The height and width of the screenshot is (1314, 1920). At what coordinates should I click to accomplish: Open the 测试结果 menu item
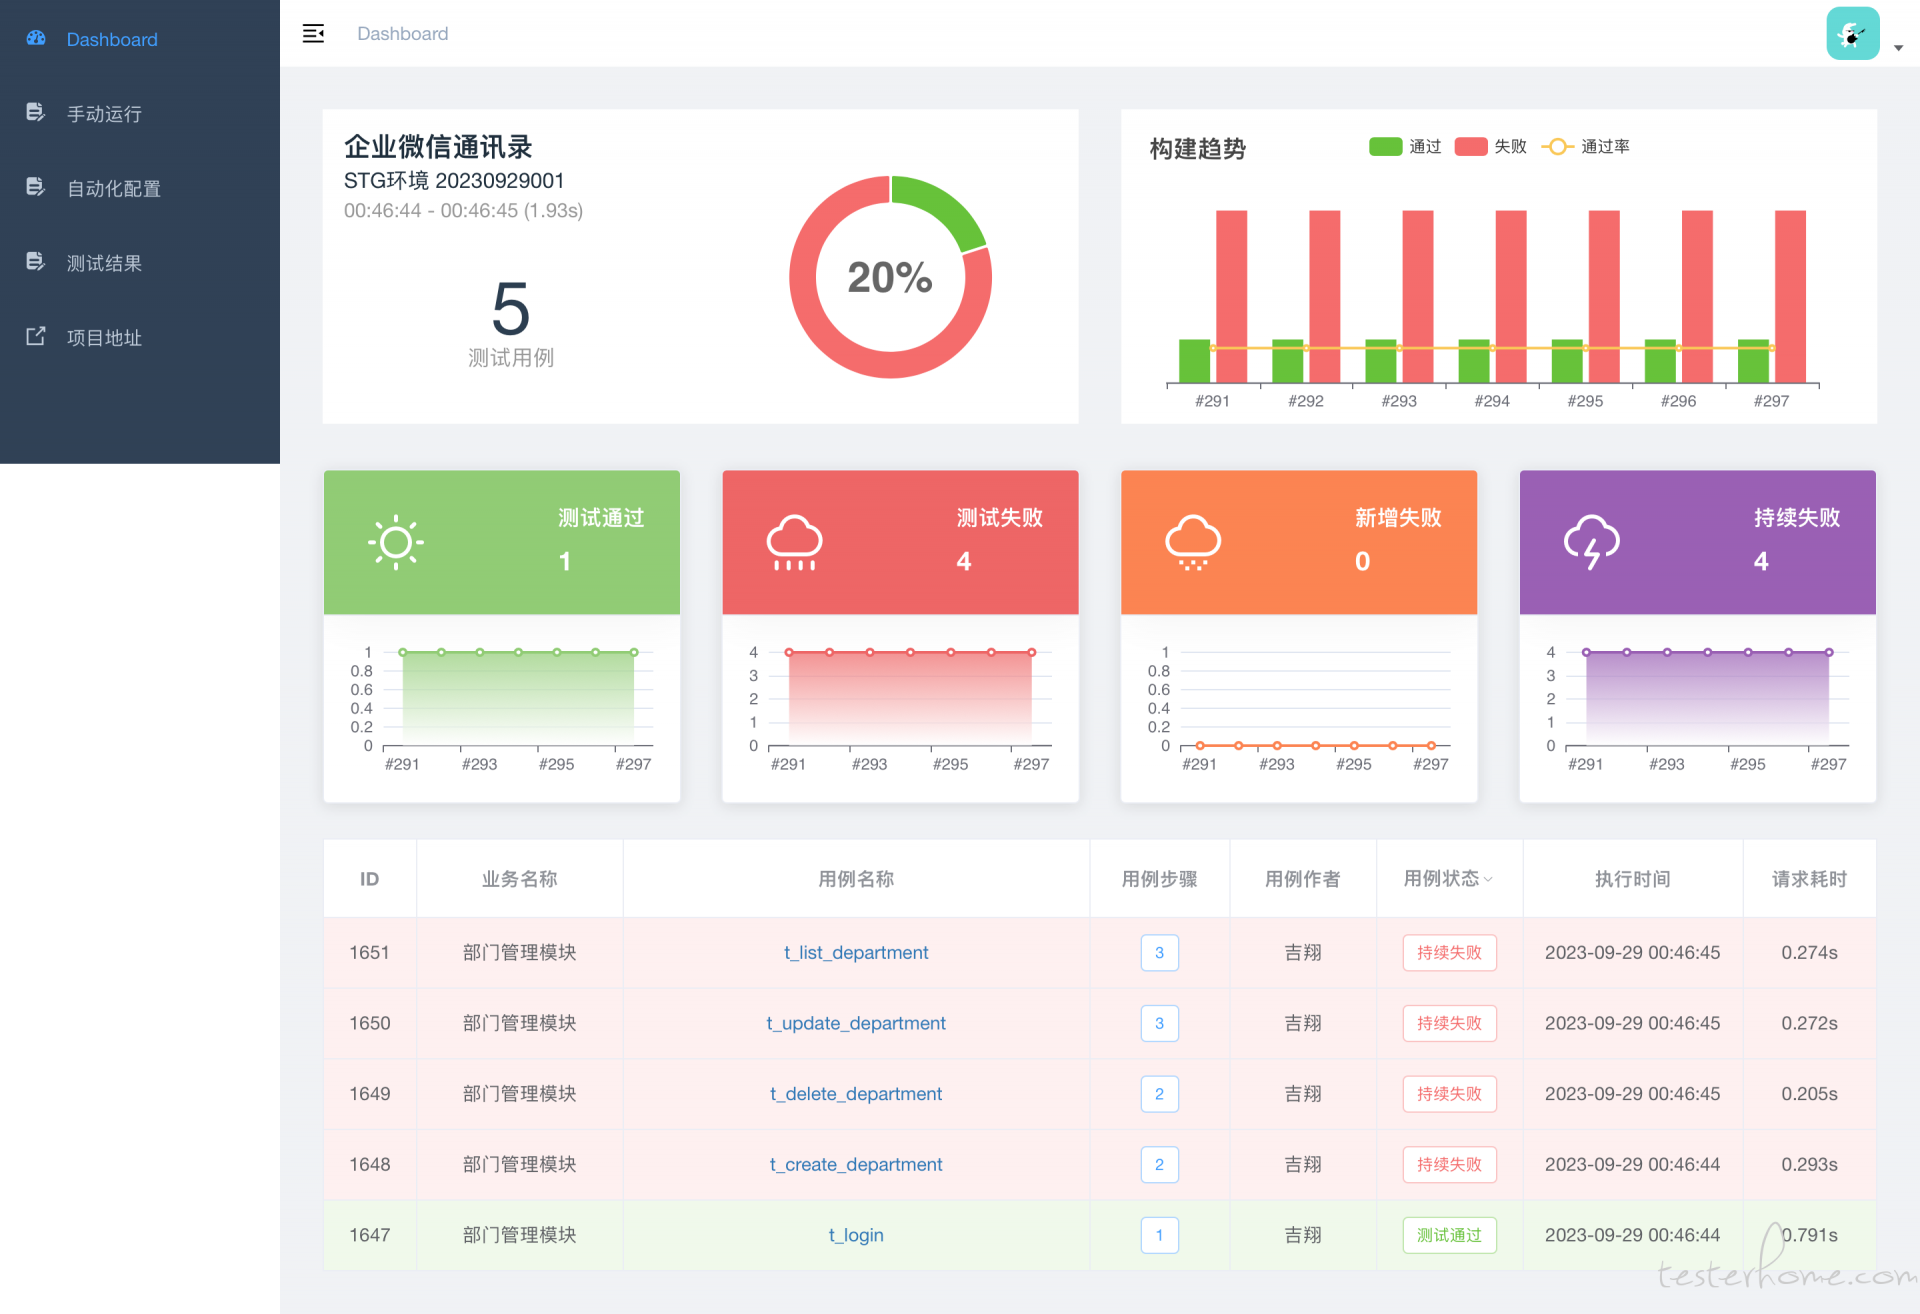[140, 263]
